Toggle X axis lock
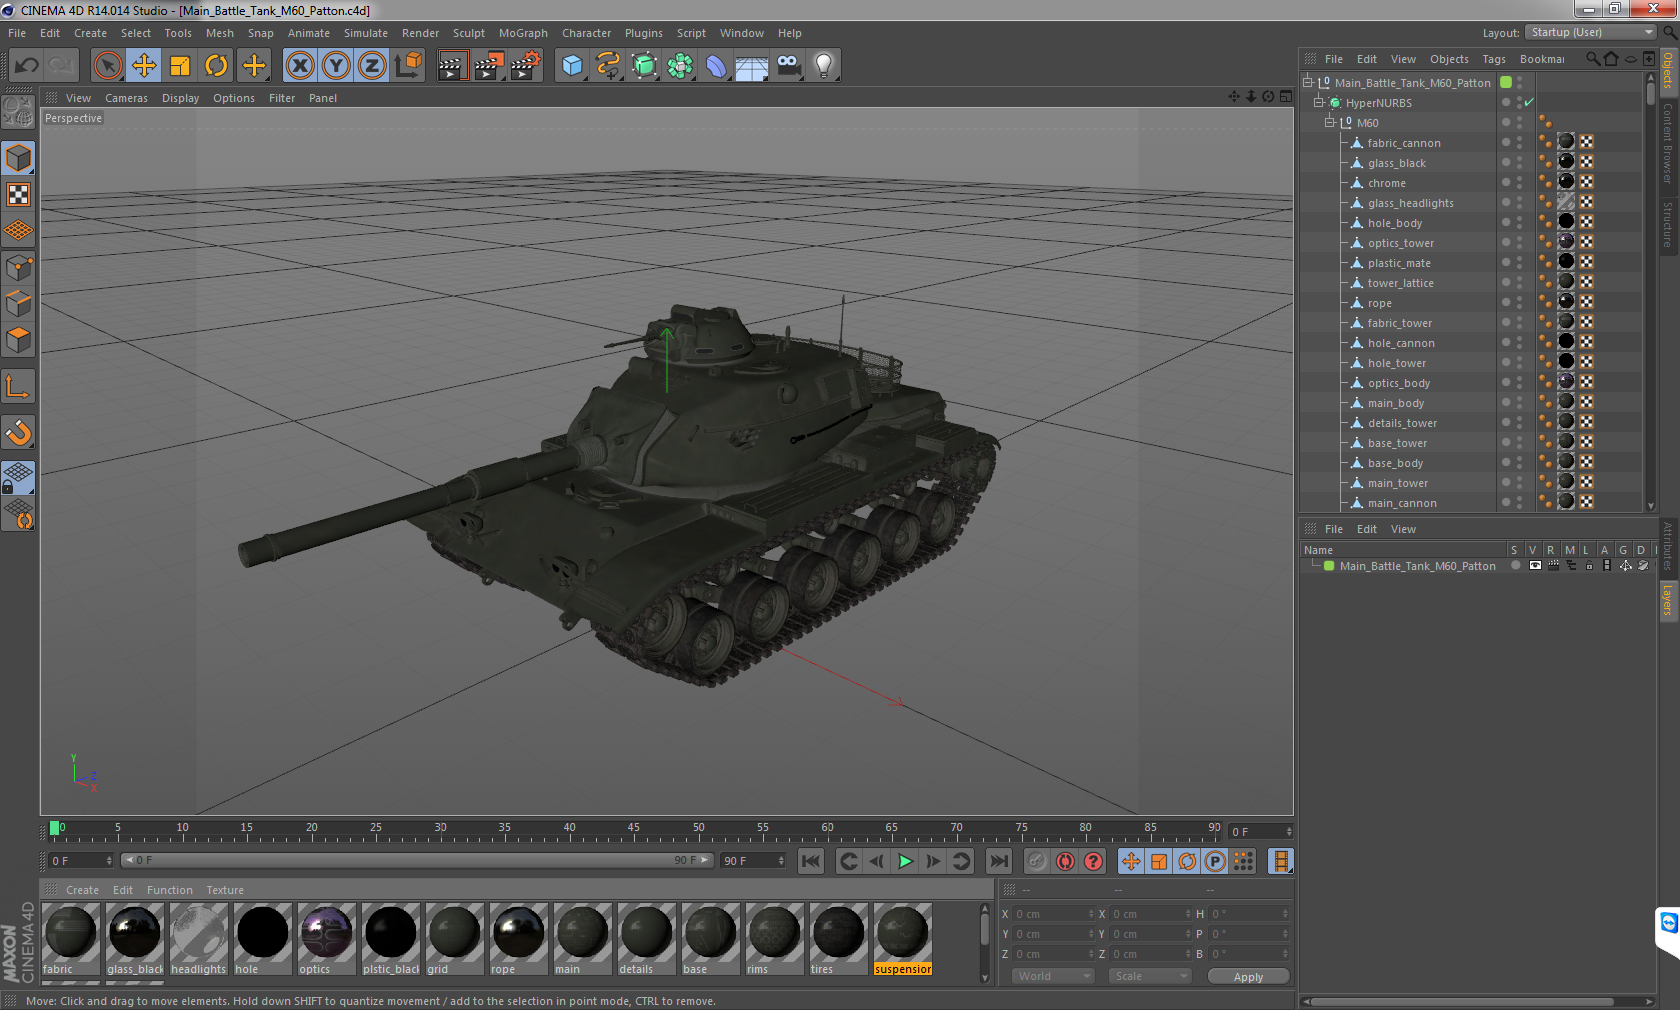This screenshot has height=1010, width=1680. 299,66
